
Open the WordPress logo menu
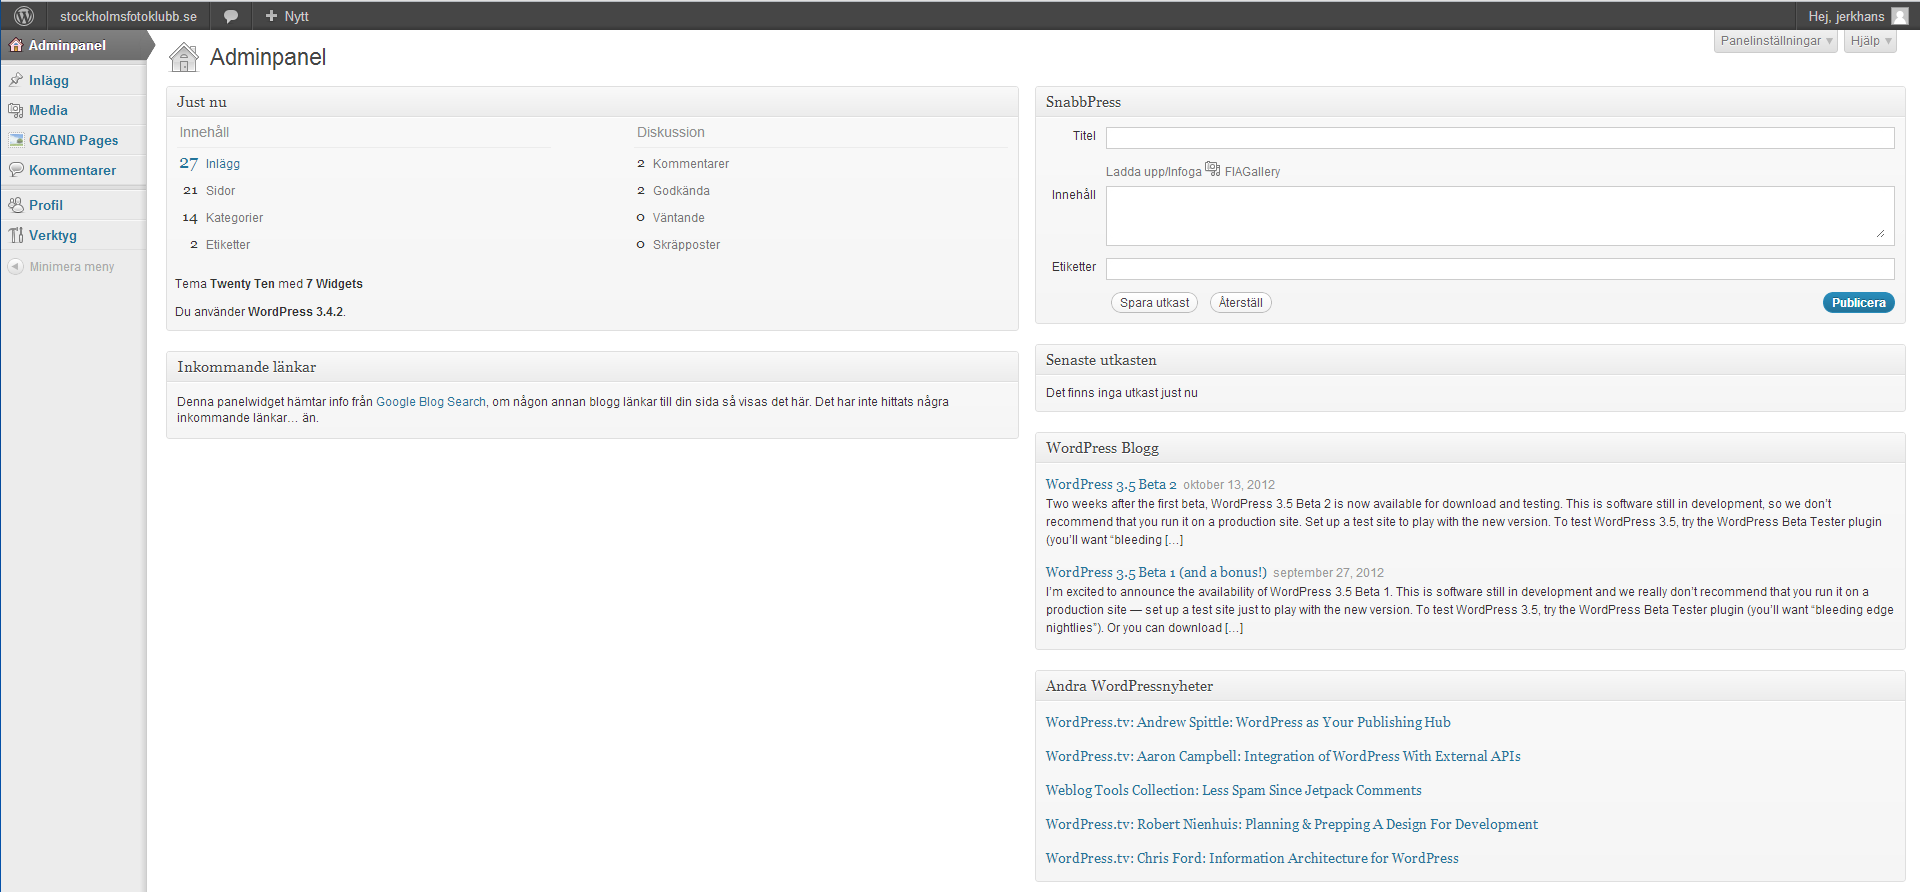click(x=24, y=16)
